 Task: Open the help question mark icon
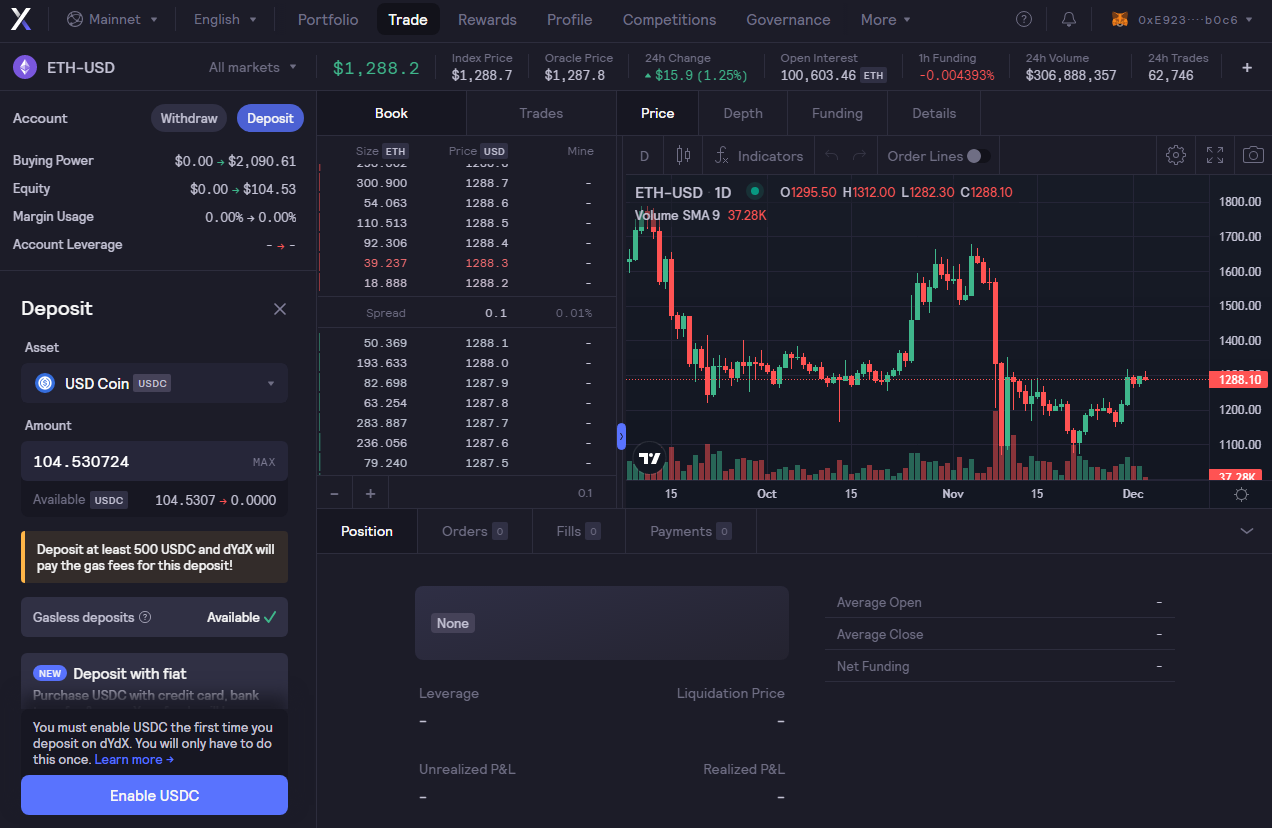1024,19
